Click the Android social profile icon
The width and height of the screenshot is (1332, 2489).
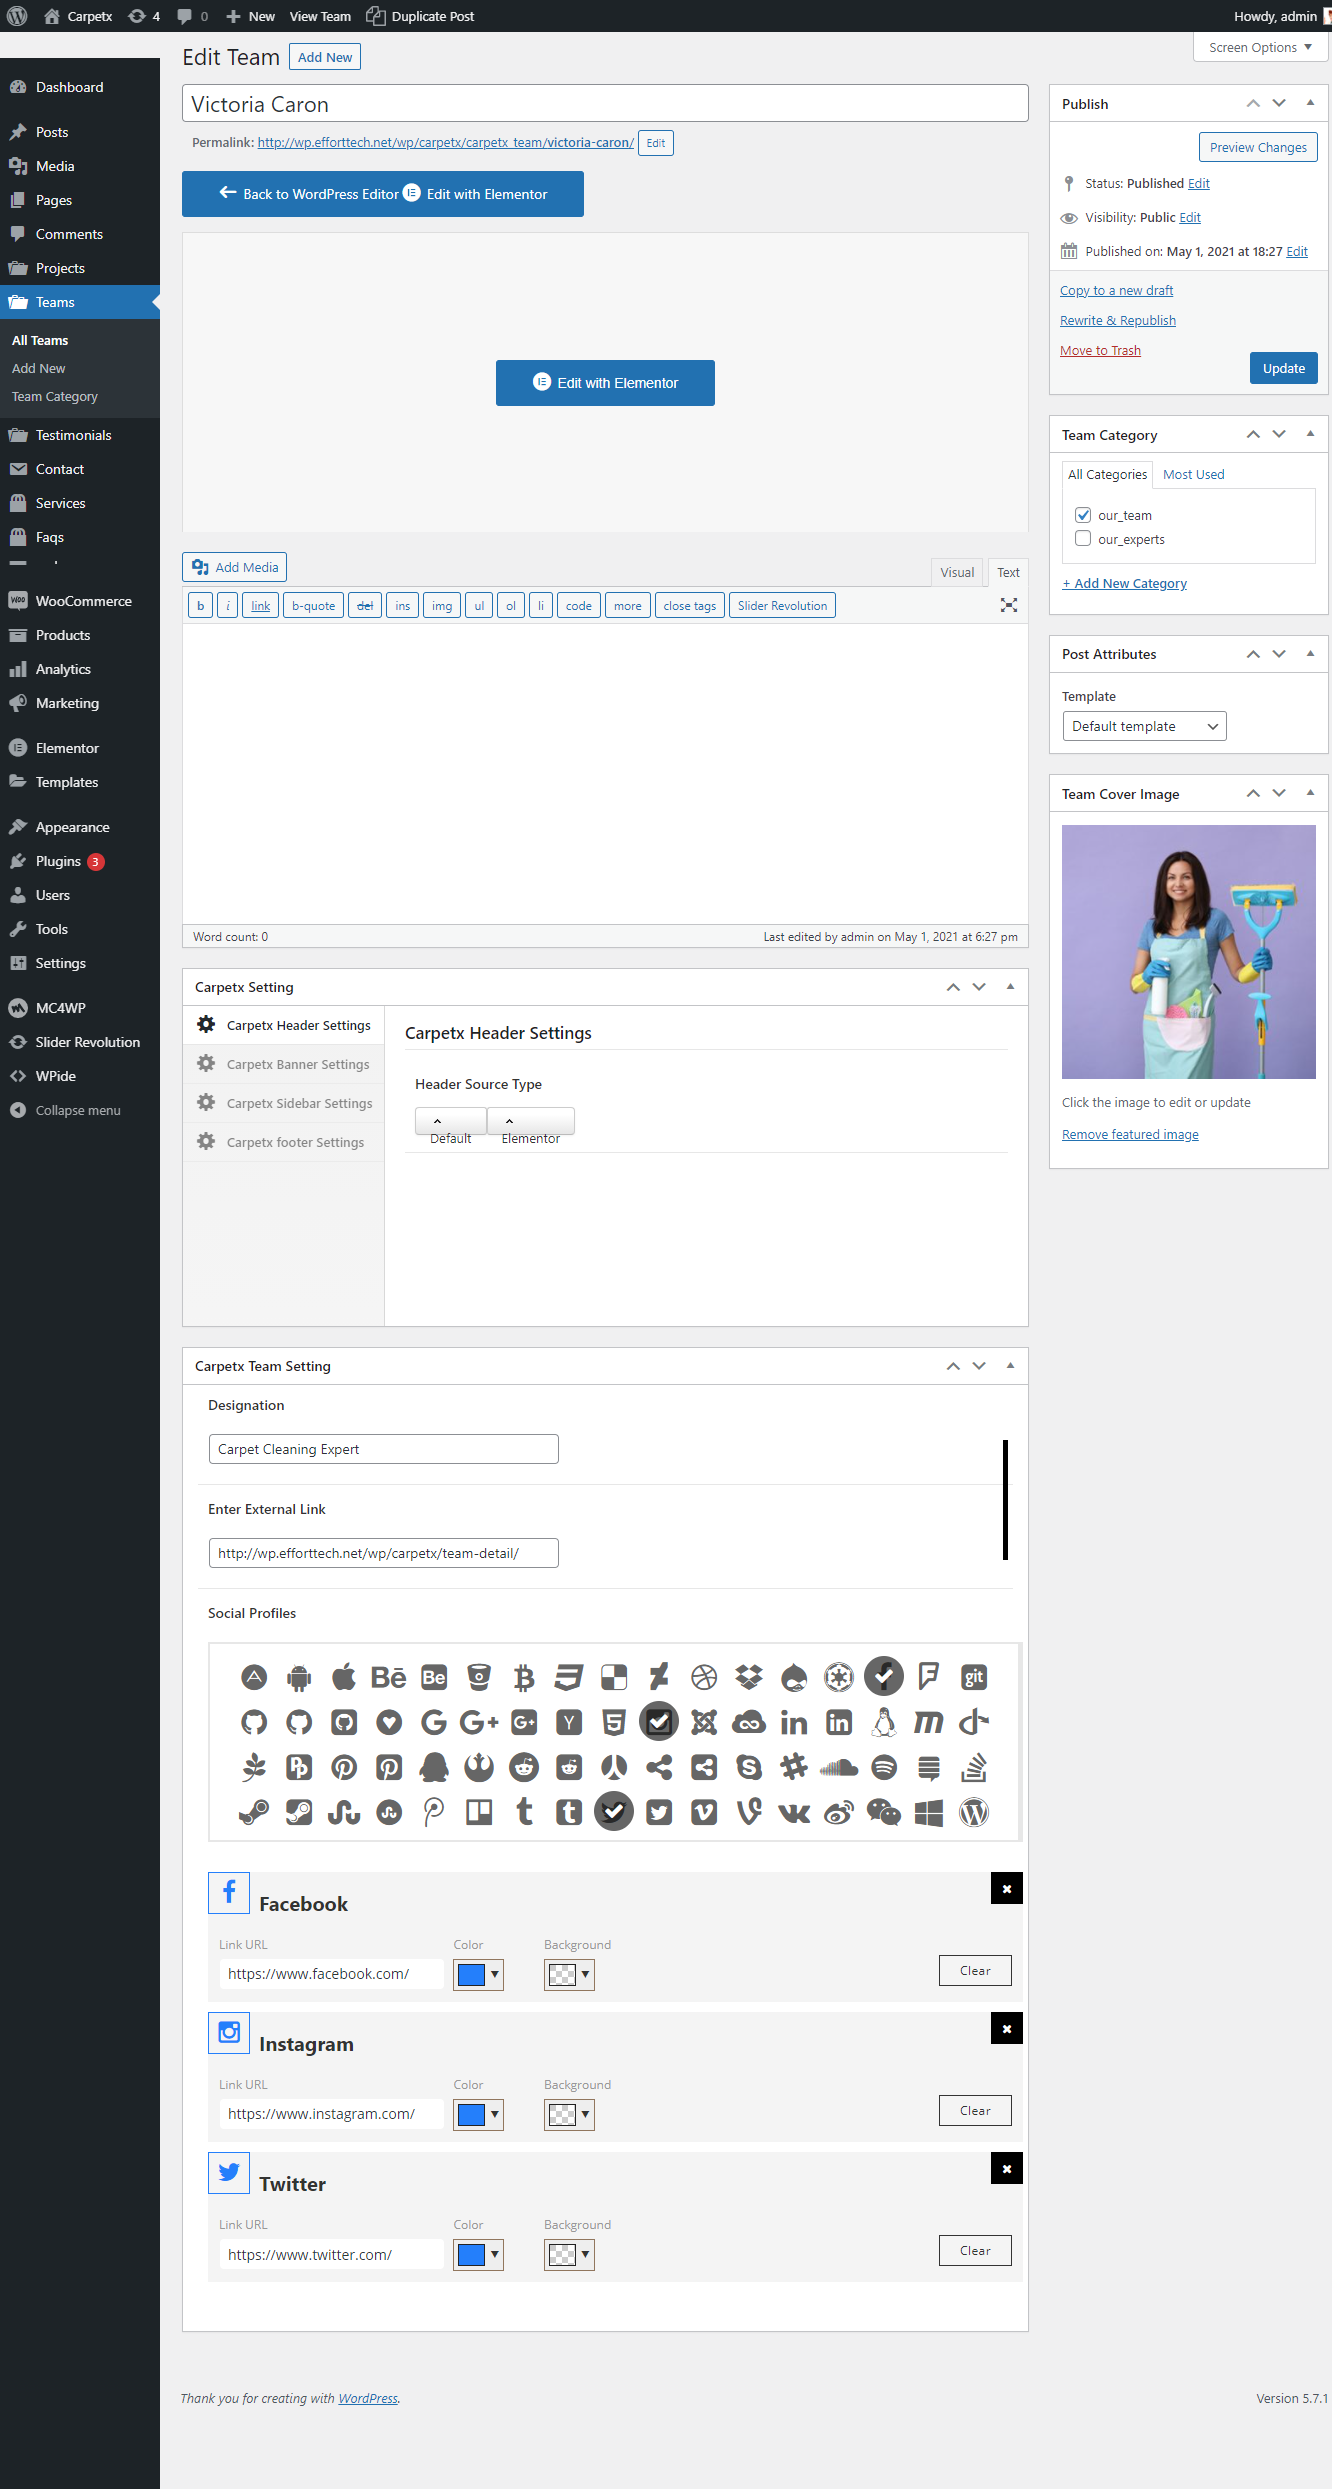pyautogui.click(x=299, y=1677)
